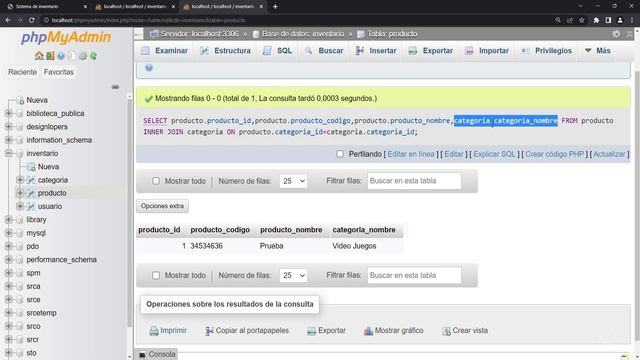Click Base de datos: inventario breadcrumb
Viewport: 640px width, 360px height.
[x=303, y=34]
